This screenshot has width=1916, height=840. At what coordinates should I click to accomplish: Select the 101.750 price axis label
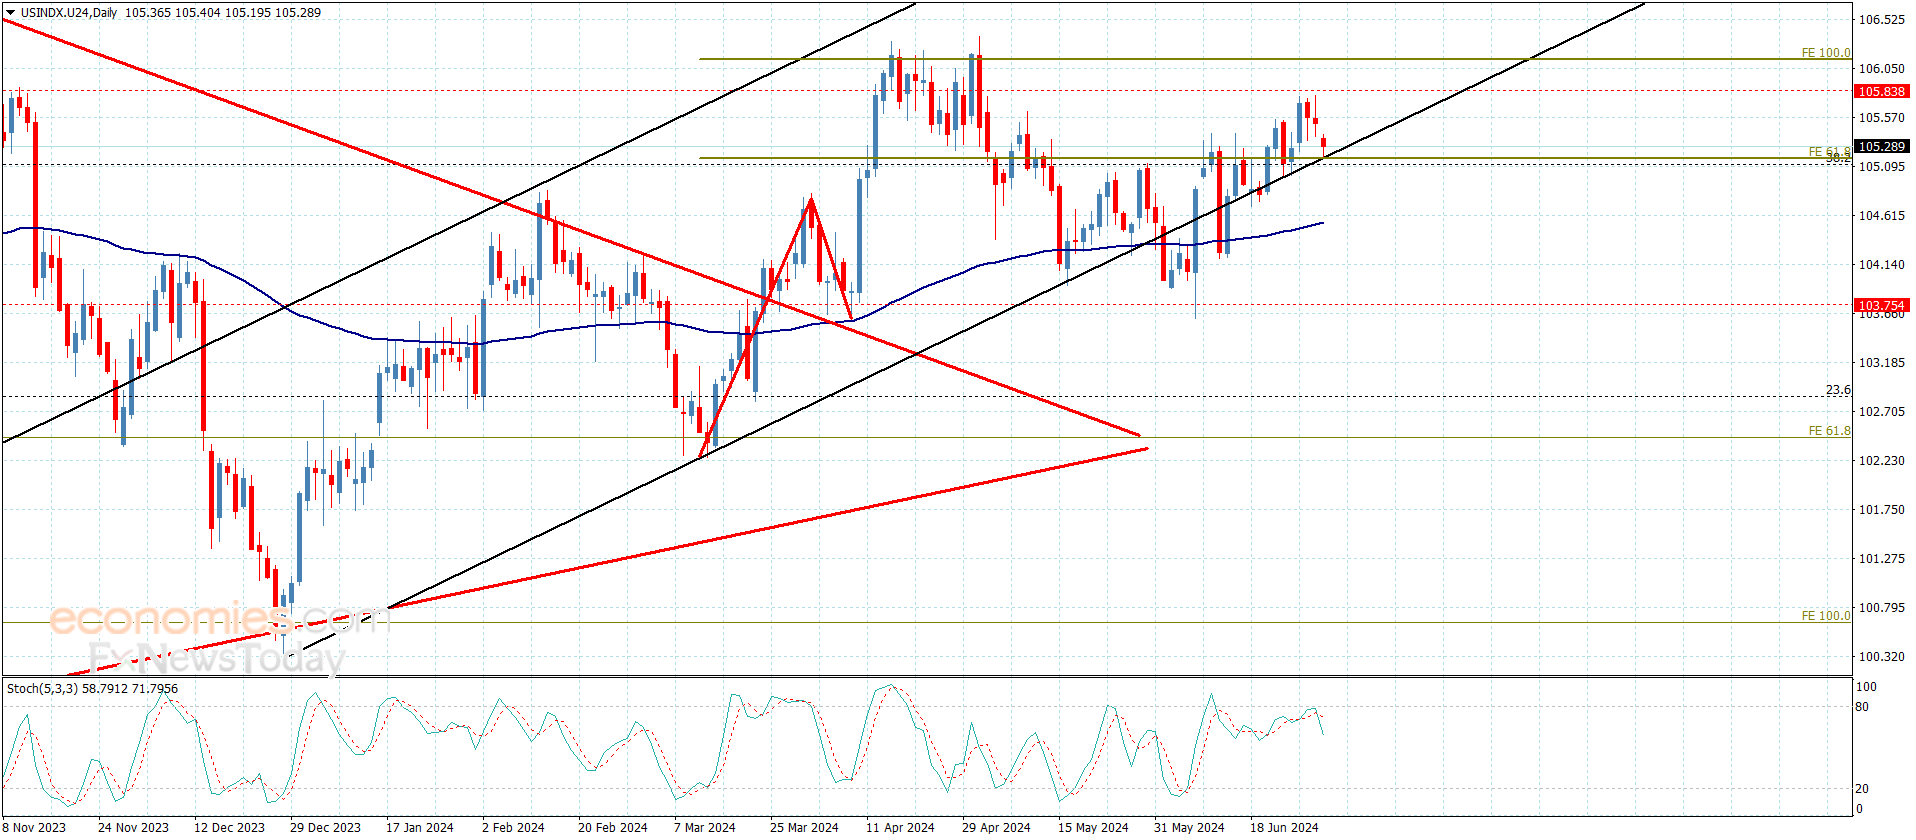coord(1881,510)
